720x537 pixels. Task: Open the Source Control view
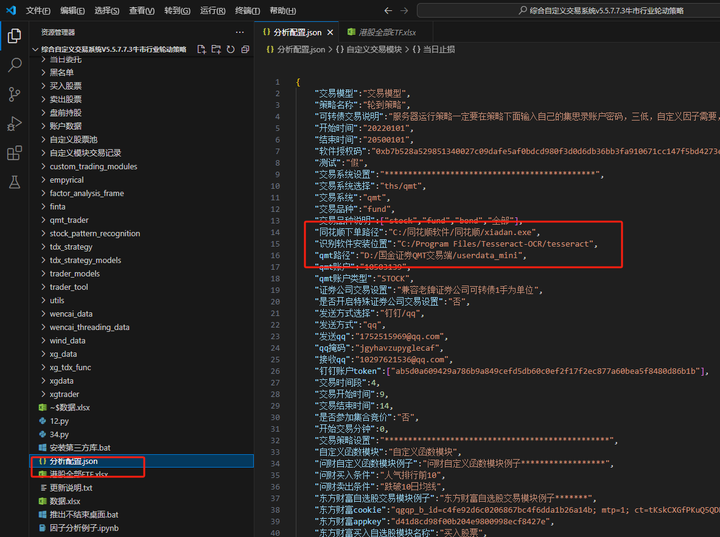pyautogui.click(x=14, y=94)
